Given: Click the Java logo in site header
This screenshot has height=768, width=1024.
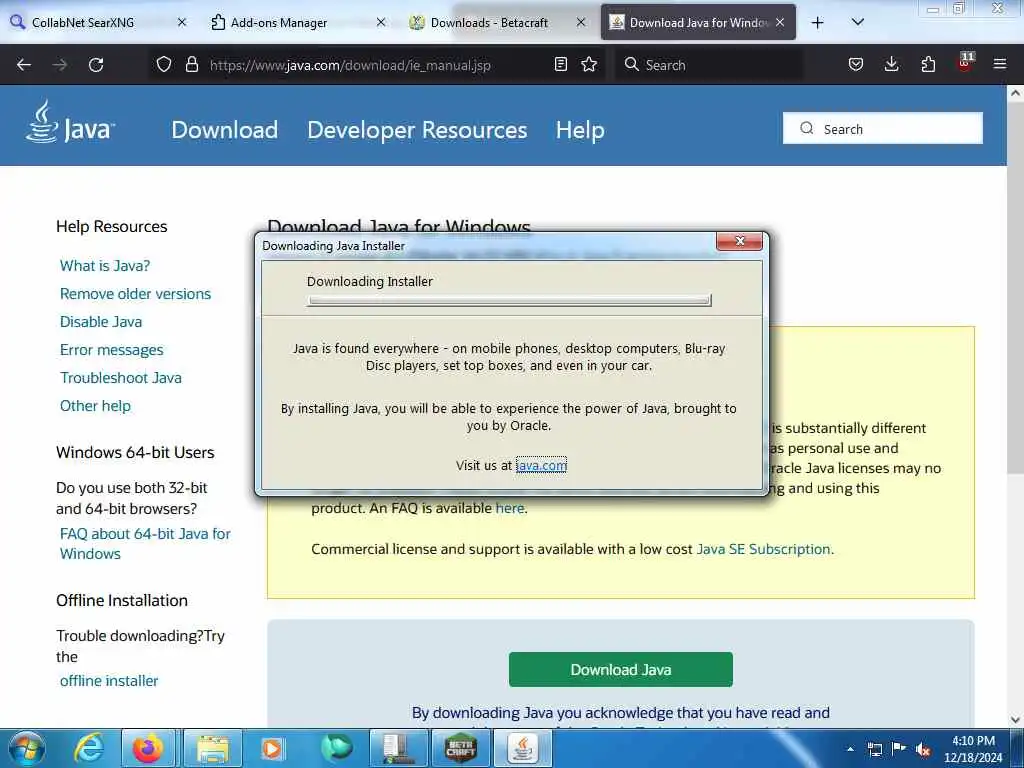Looking at the screenshot, I should 71,122.
